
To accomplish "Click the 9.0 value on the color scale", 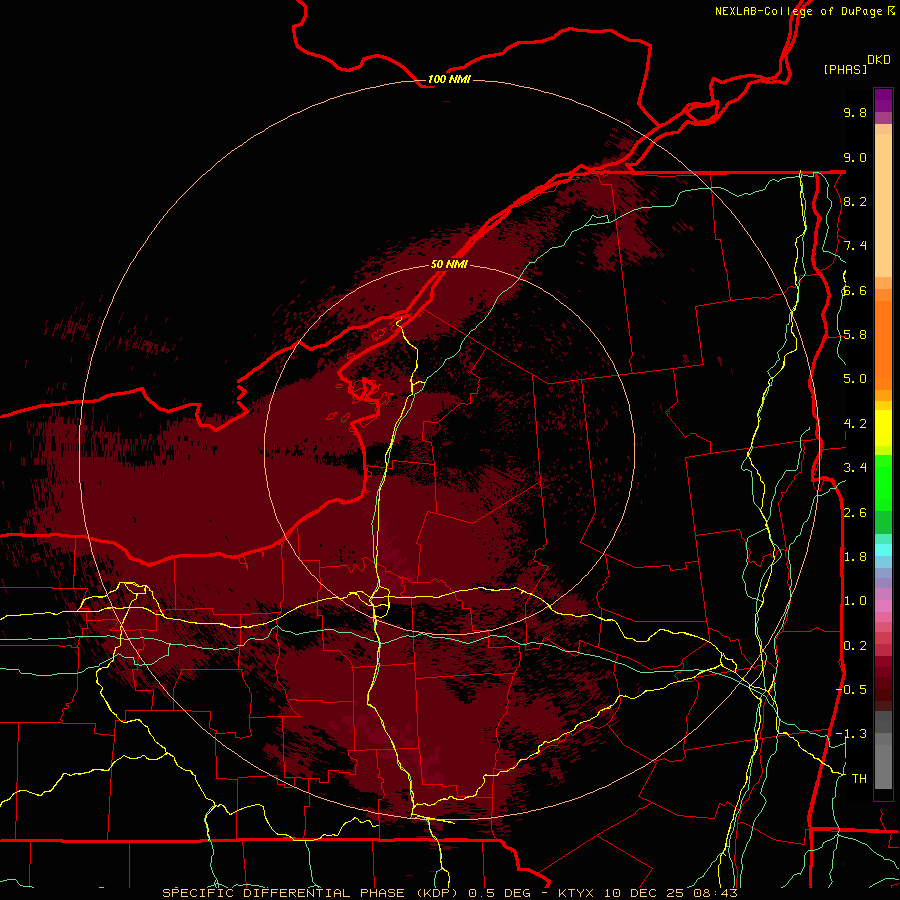I will 855,157.
